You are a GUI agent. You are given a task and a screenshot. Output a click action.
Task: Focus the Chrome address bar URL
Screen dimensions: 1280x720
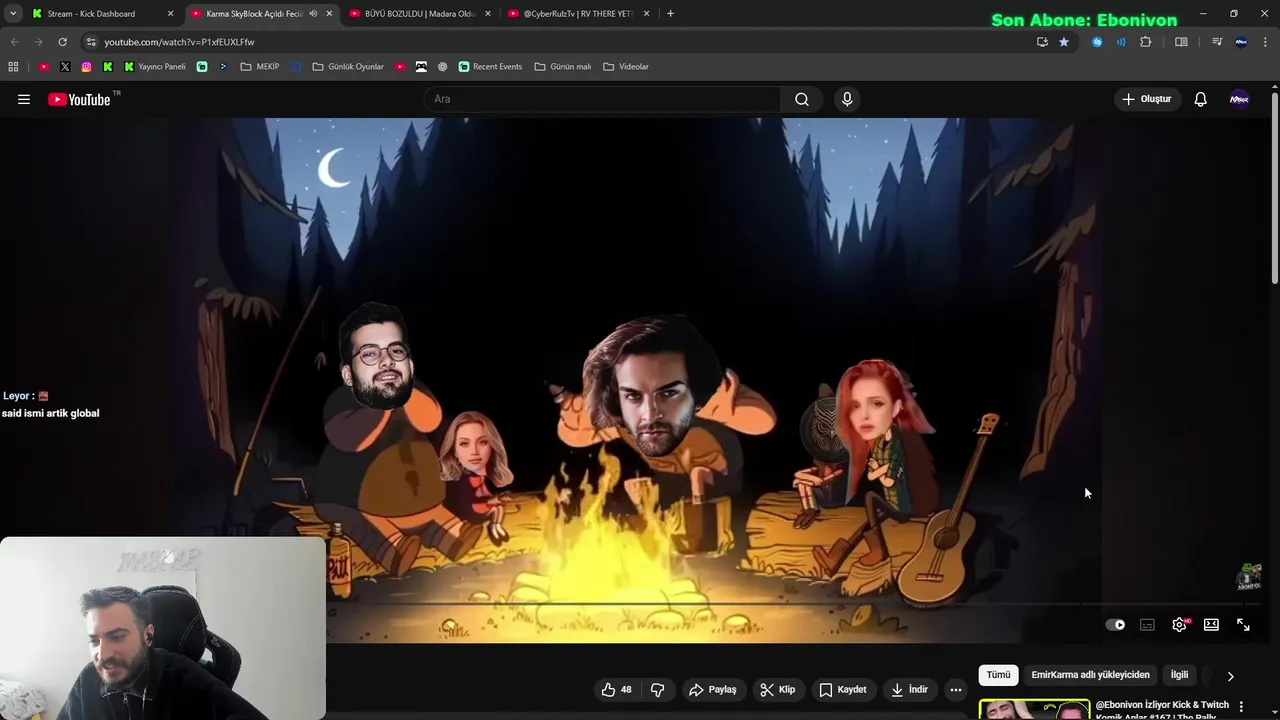[x=560, y=42]
